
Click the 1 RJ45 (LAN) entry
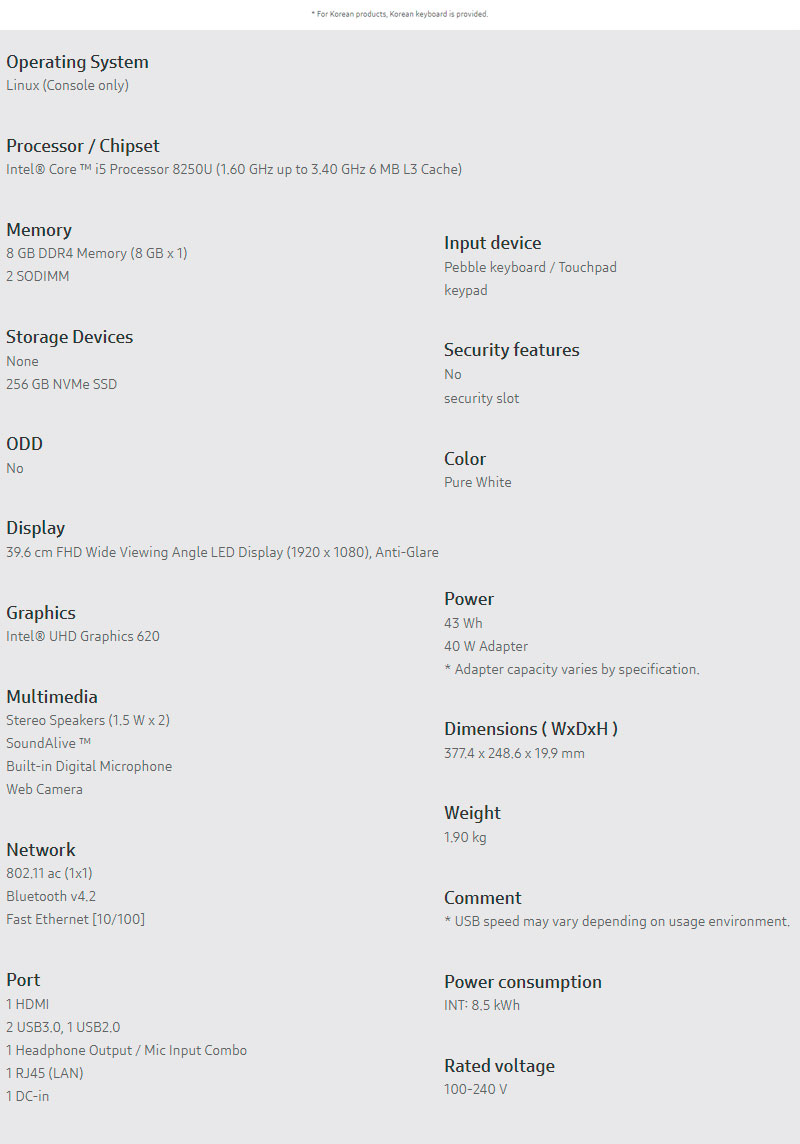[x=45, y=1073]
